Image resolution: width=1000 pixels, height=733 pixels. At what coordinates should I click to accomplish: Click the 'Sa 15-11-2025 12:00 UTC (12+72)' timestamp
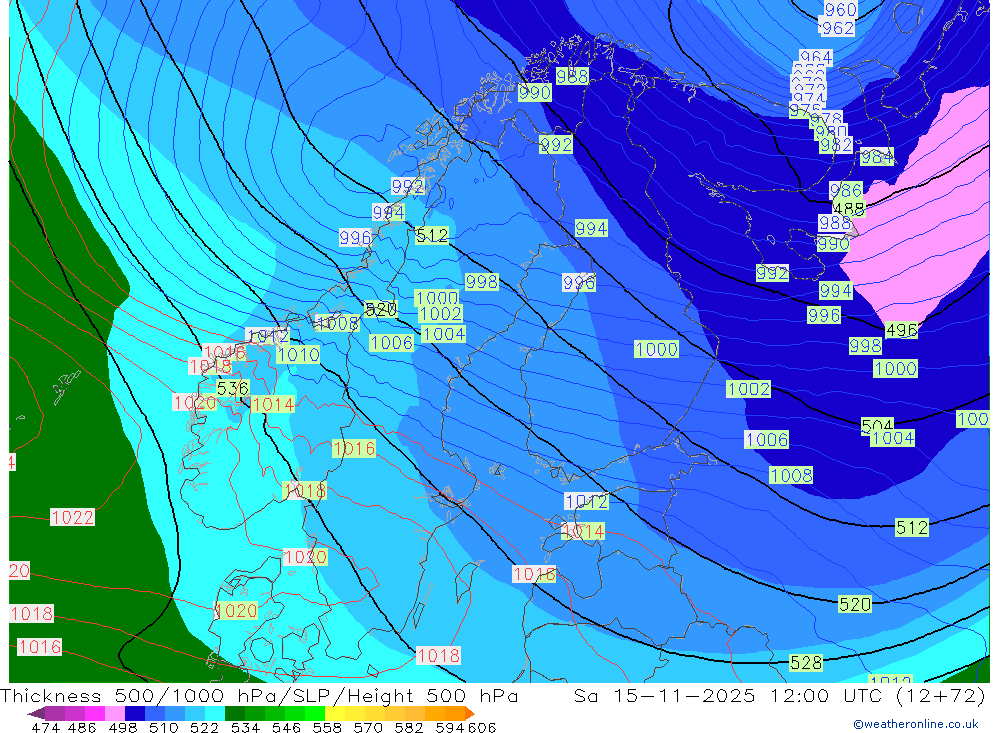pyautogui.click(x=779, y=696)
